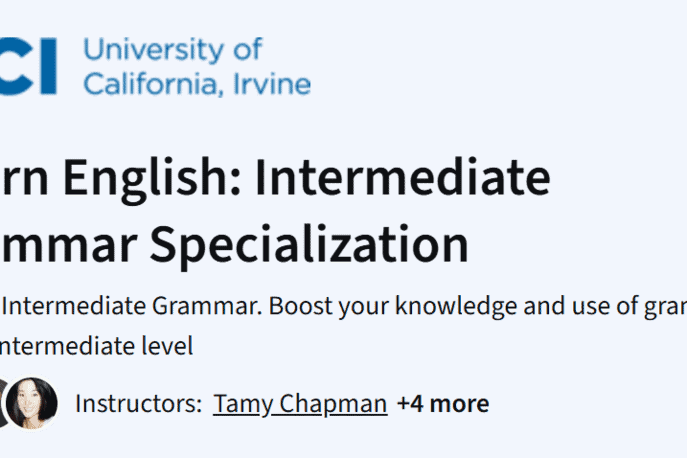
Task: Click the partially hidden avatar at left edge
Action: coord(3,404)
